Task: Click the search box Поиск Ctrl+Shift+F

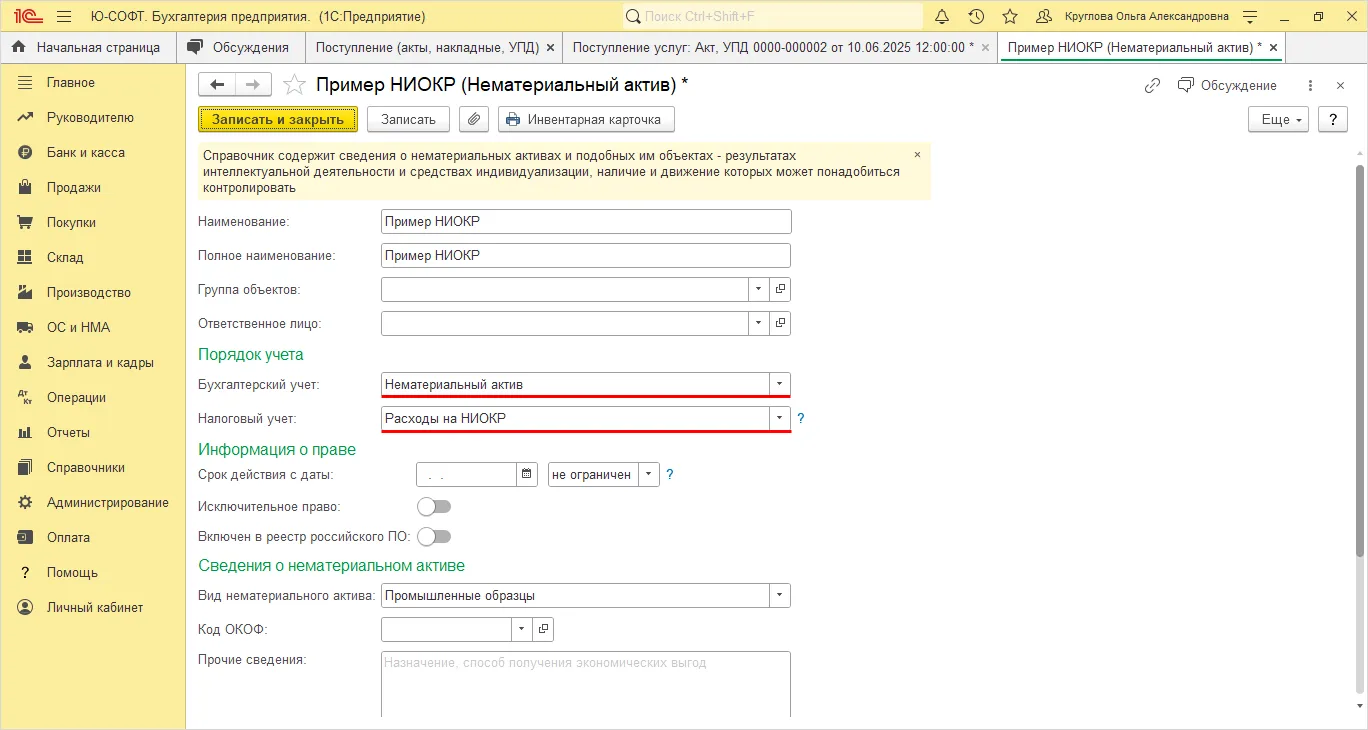Action: pos(773,16)
